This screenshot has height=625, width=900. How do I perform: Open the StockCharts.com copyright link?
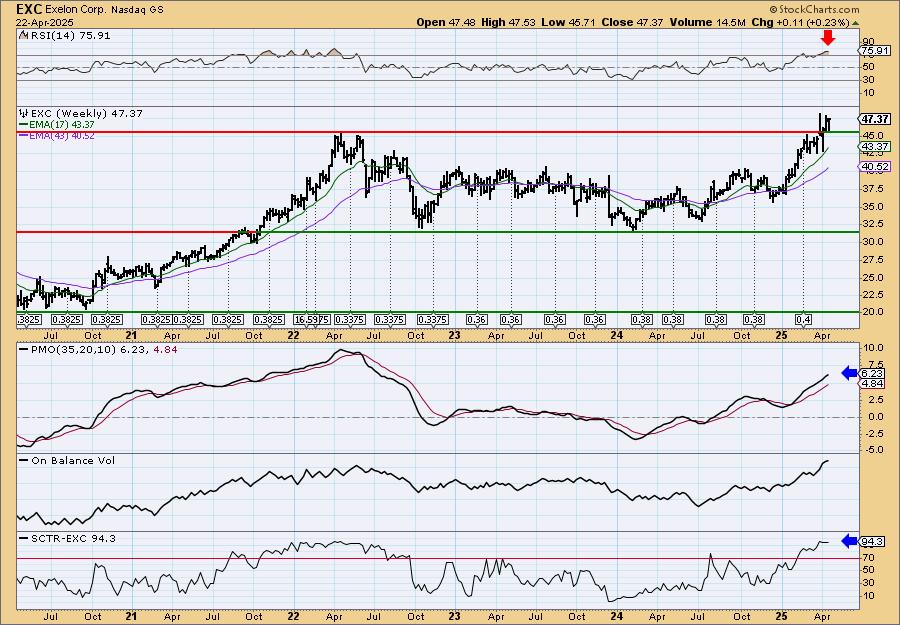pyautogui.click(x=814, y=9)
